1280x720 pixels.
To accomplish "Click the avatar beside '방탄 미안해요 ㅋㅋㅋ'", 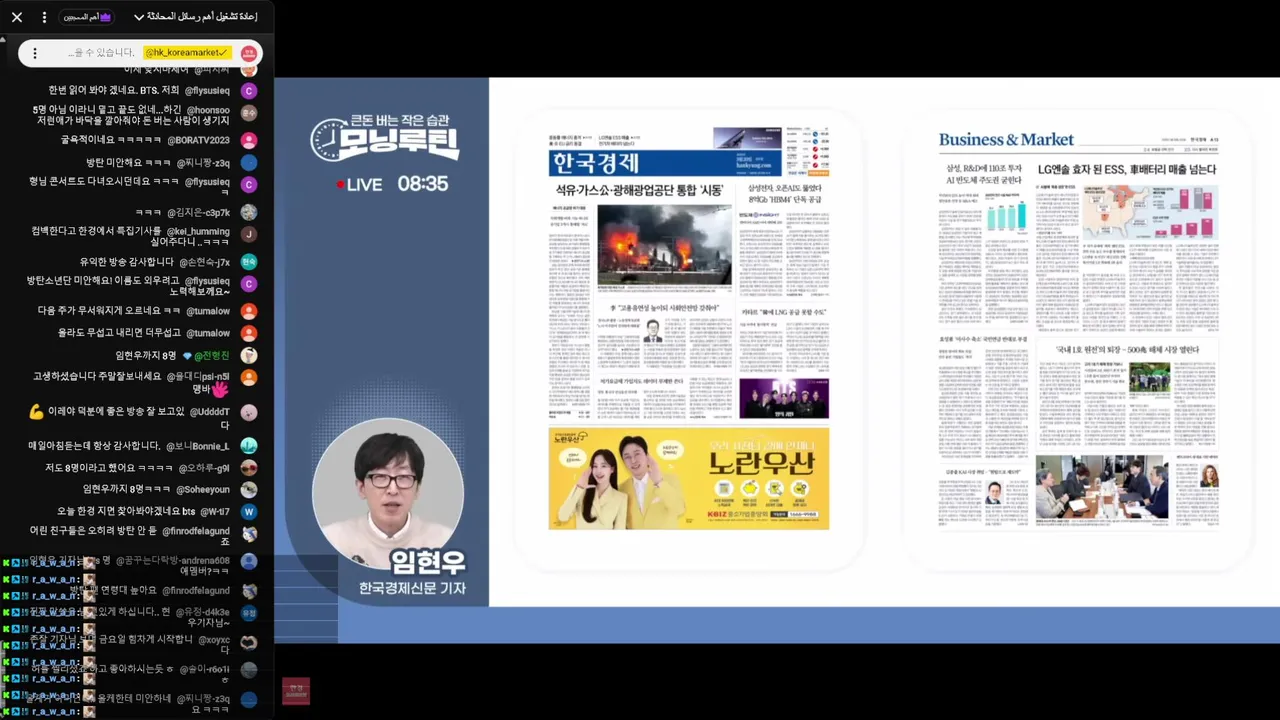I will coord(249,163).
